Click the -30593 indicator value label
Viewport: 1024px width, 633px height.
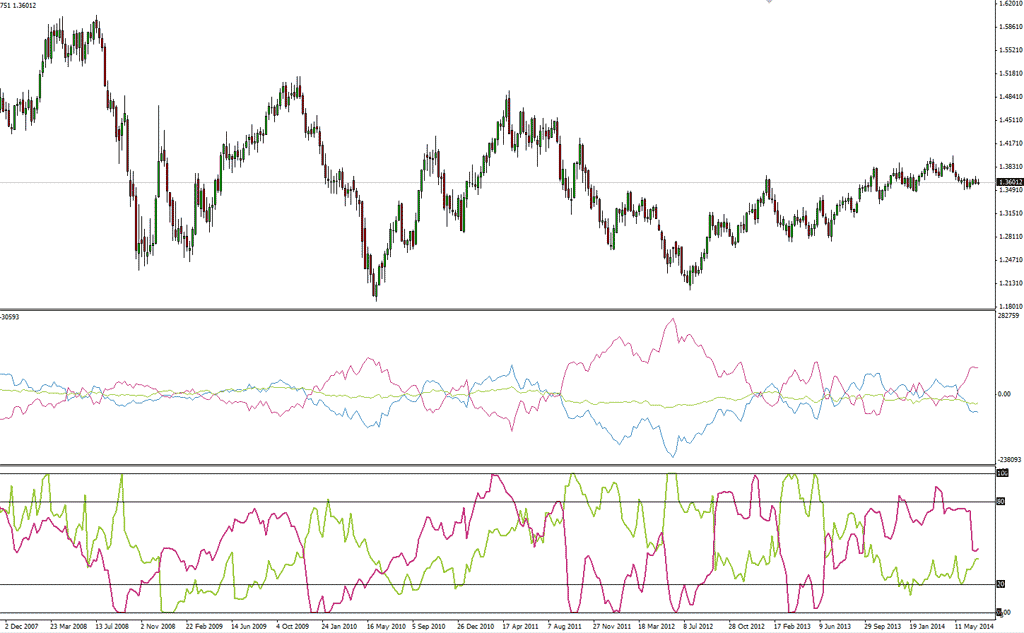click(10, 317)
